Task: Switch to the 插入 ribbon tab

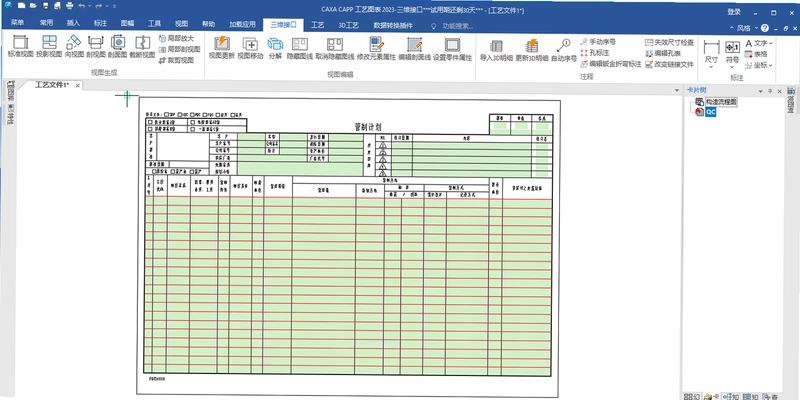Action: pyautogui.click(x=73, y=23)
